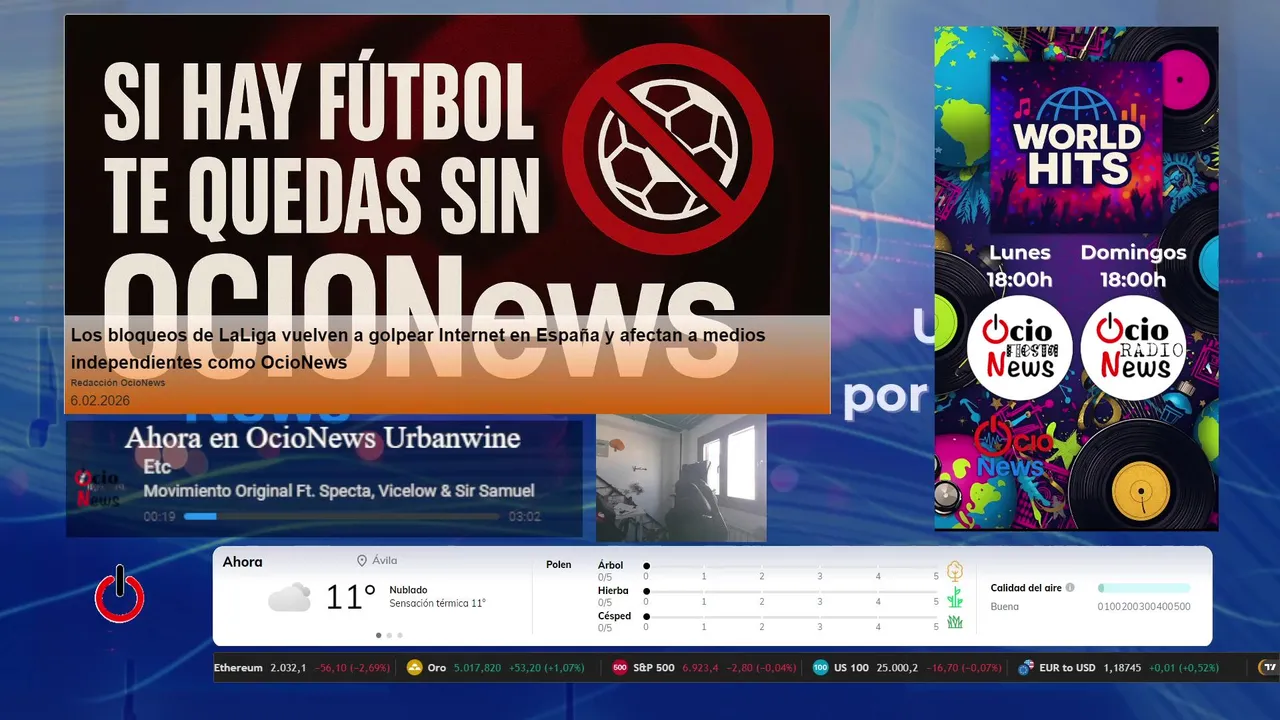Click the TradingView logo in the ticker
Image resolution: width=1280 pixels, height=720 pixels.
coord(1269,668)
